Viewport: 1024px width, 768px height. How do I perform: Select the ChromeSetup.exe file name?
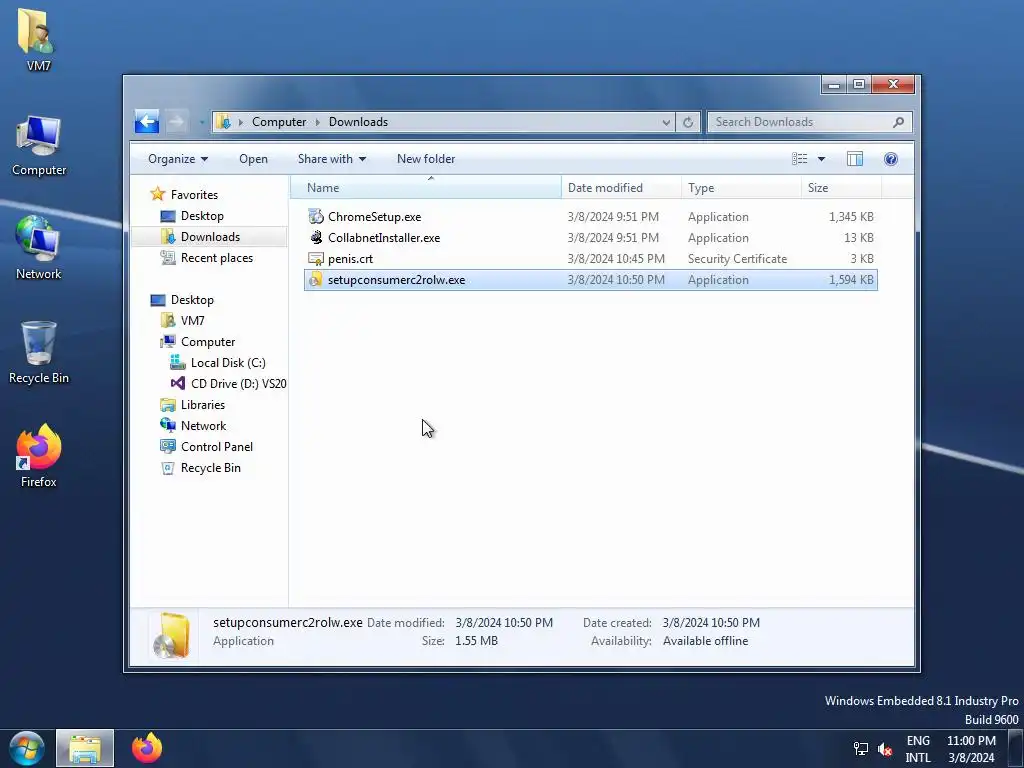click(374, 217)
